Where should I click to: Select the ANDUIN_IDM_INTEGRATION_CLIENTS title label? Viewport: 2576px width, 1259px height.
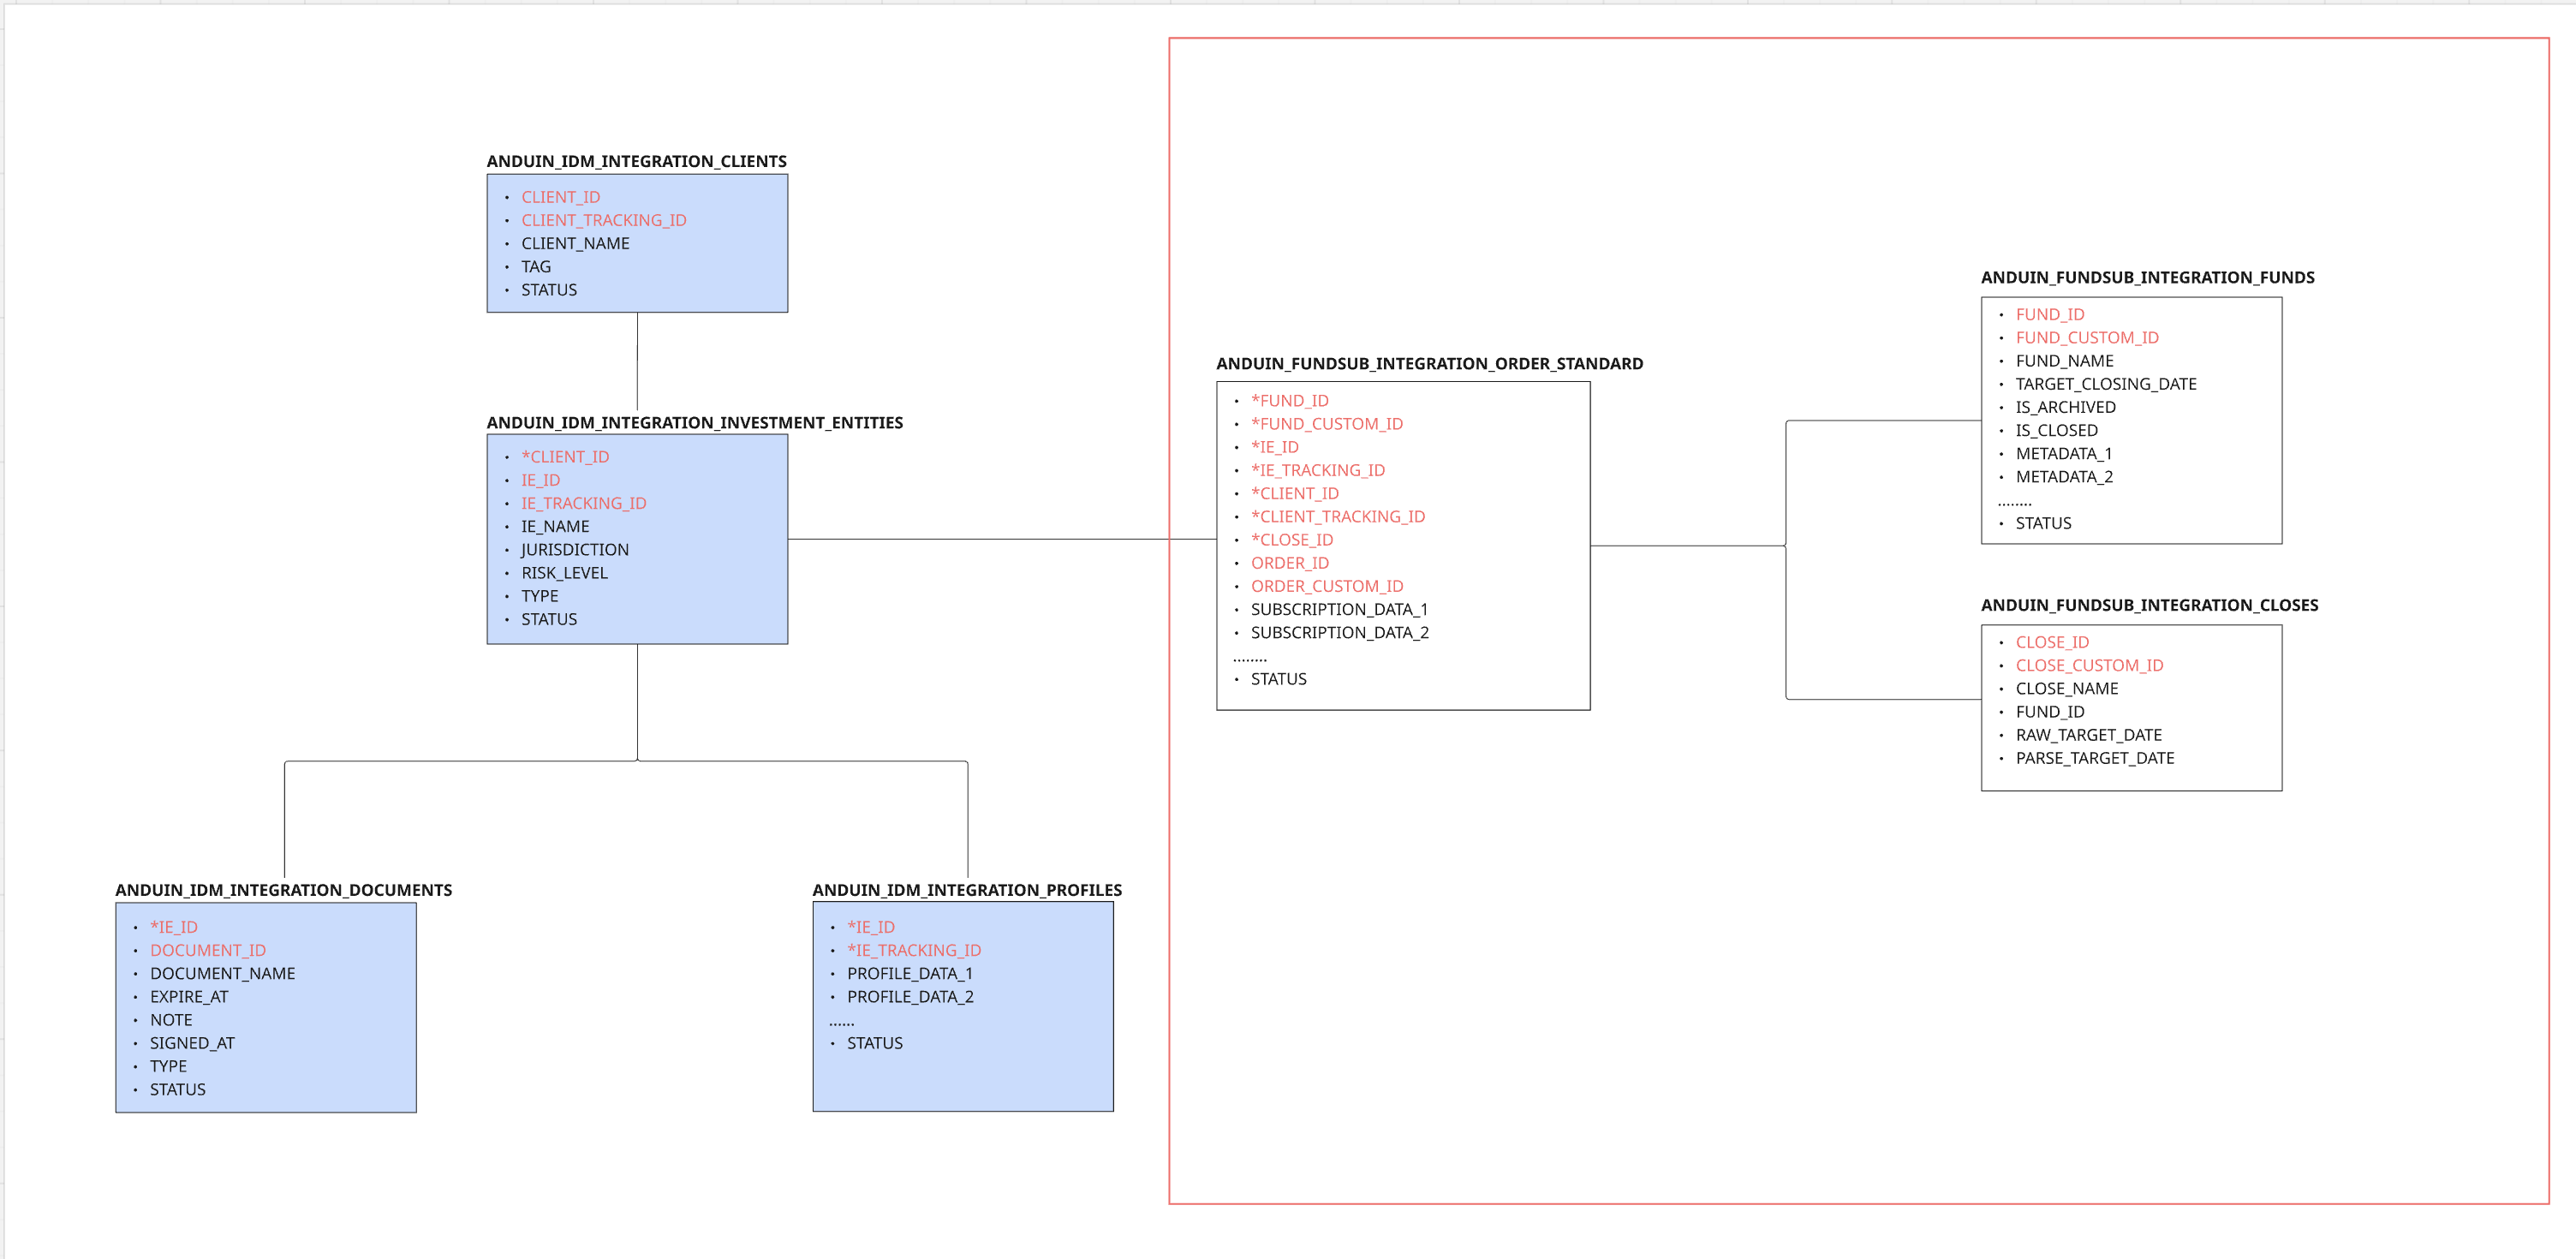pyautogui.click(x=636, y=161)
